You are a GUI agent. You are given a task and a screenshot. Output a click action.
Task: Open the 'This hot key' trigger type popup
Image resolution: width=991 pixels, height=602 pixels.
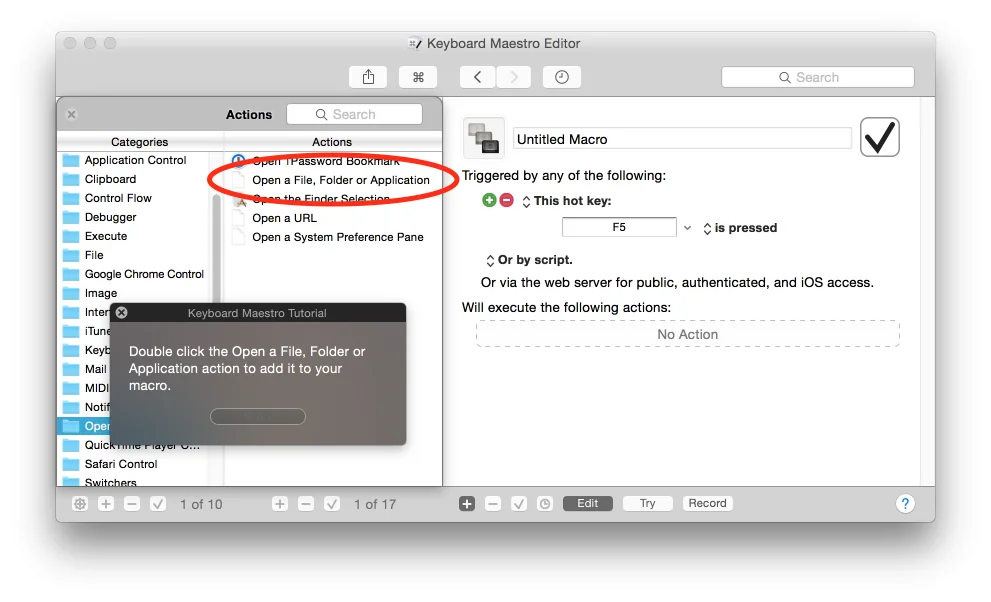pos(566,201)
